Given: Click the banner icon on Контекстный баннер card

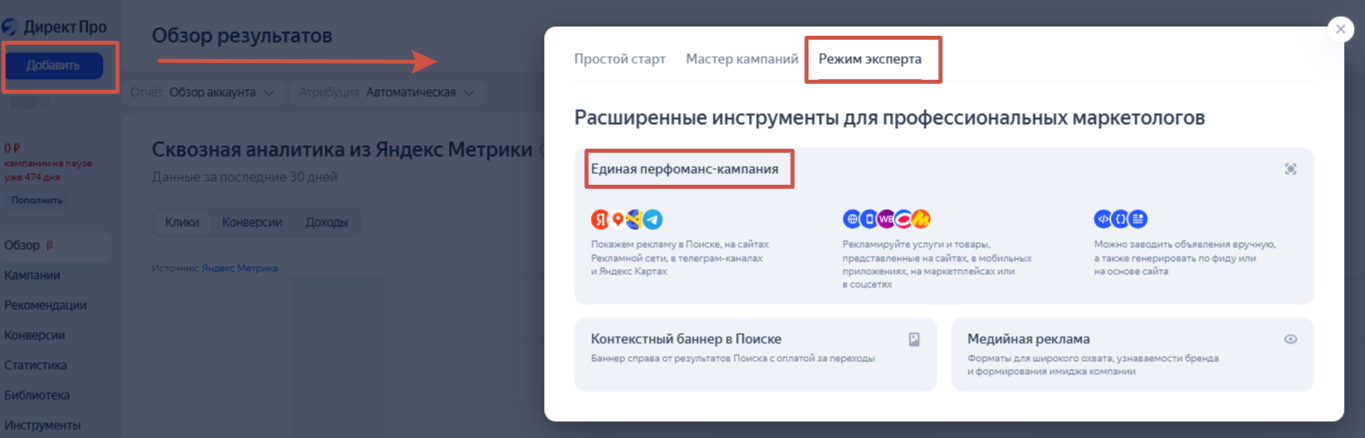Looking at the screenshot, I should click(914, 339).
